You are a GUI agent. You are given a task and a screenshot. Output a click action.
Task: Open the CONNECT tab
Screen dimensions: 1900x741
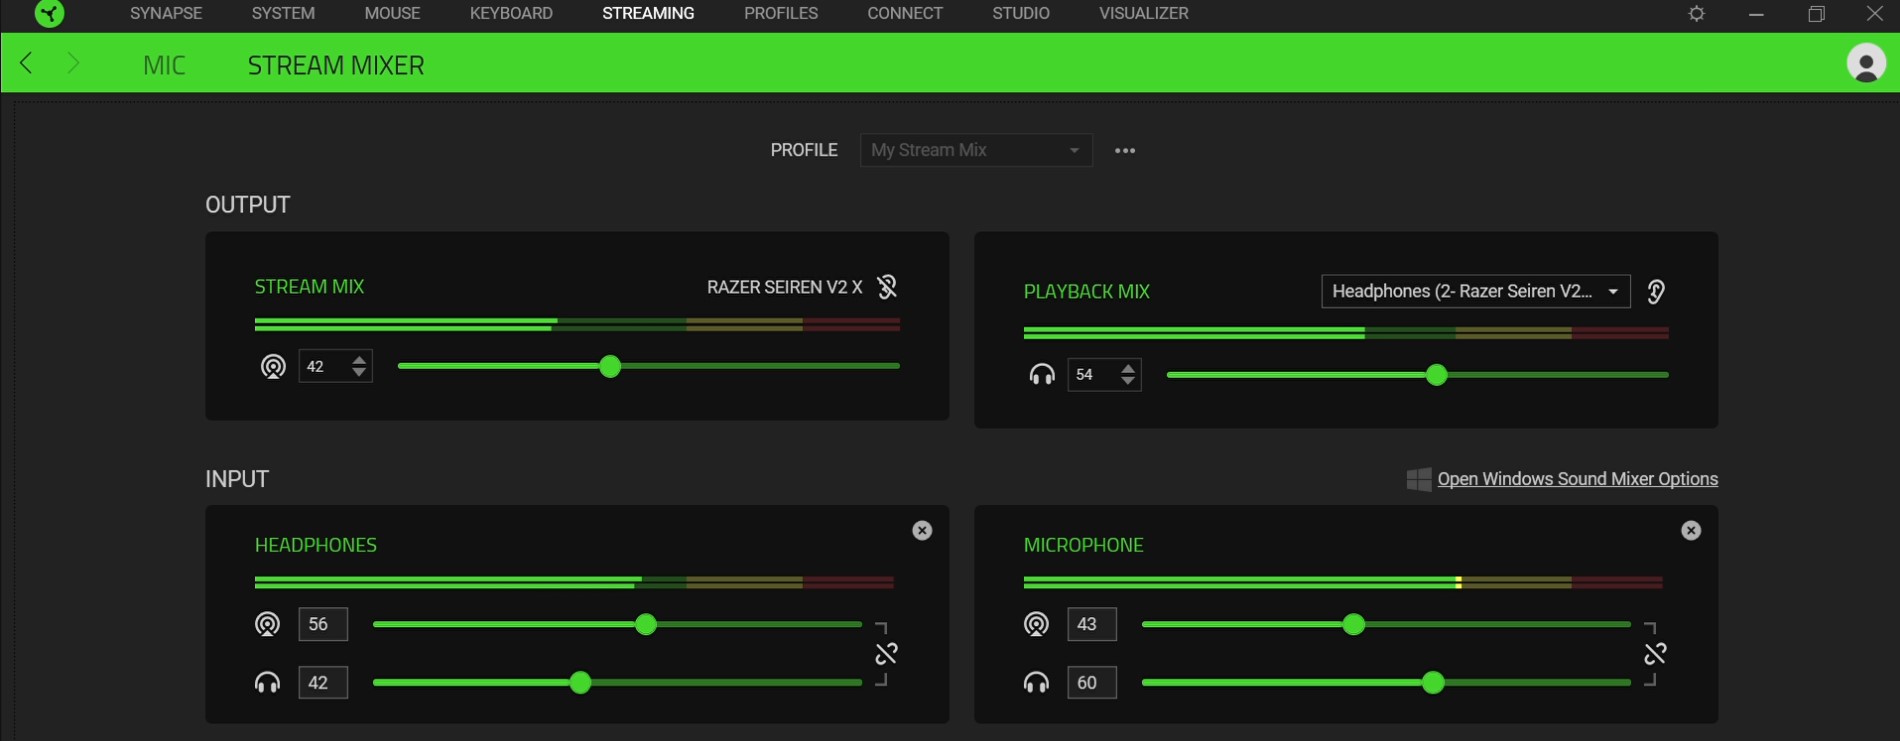coord(905,13)
